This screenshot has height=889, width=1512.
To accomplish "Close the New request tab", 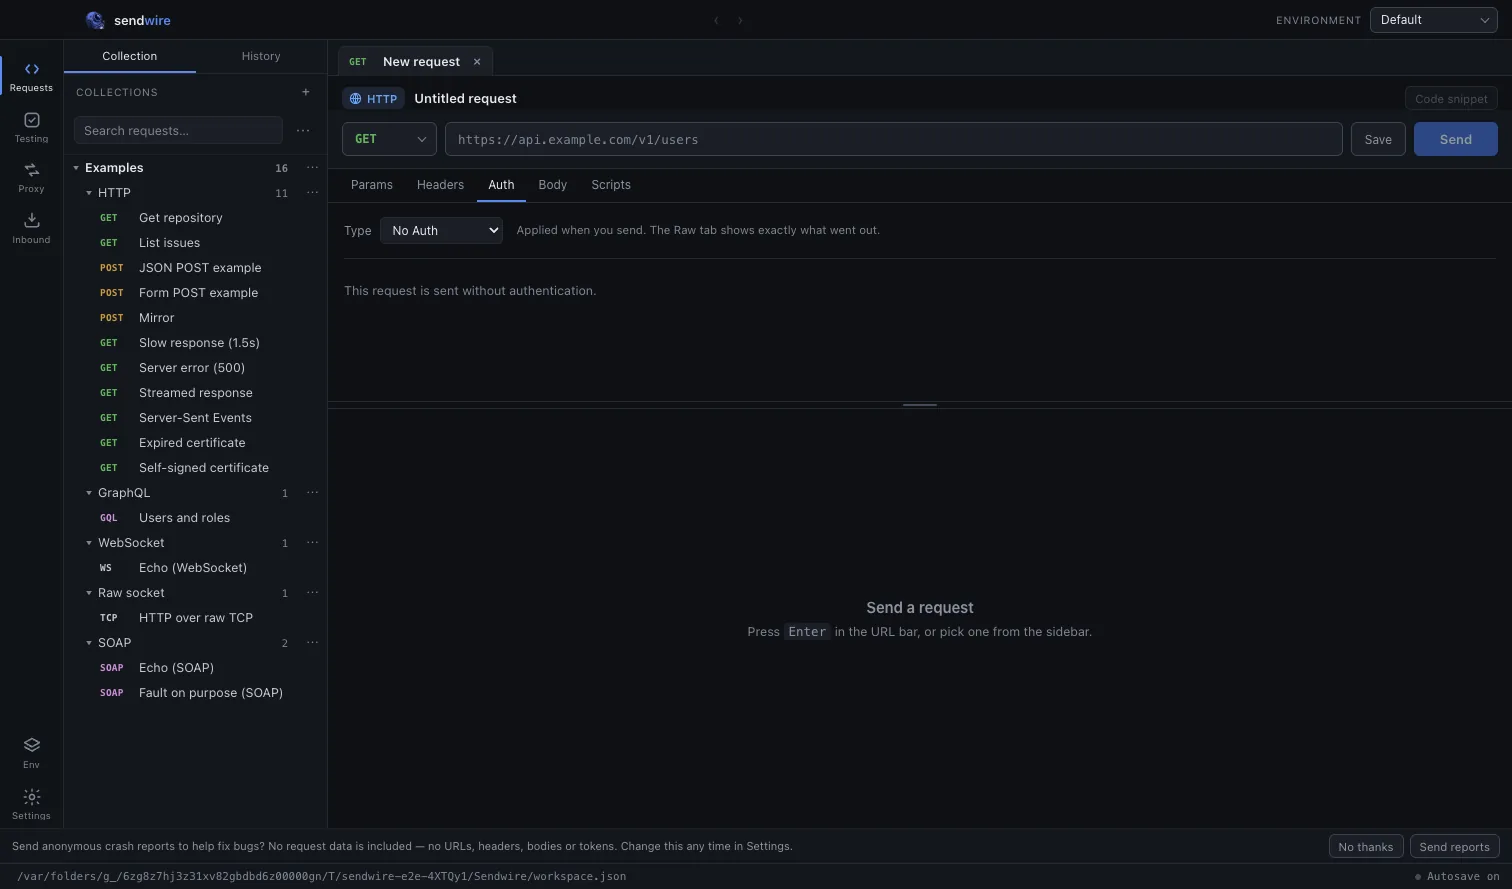I will [x=477, y=62].
